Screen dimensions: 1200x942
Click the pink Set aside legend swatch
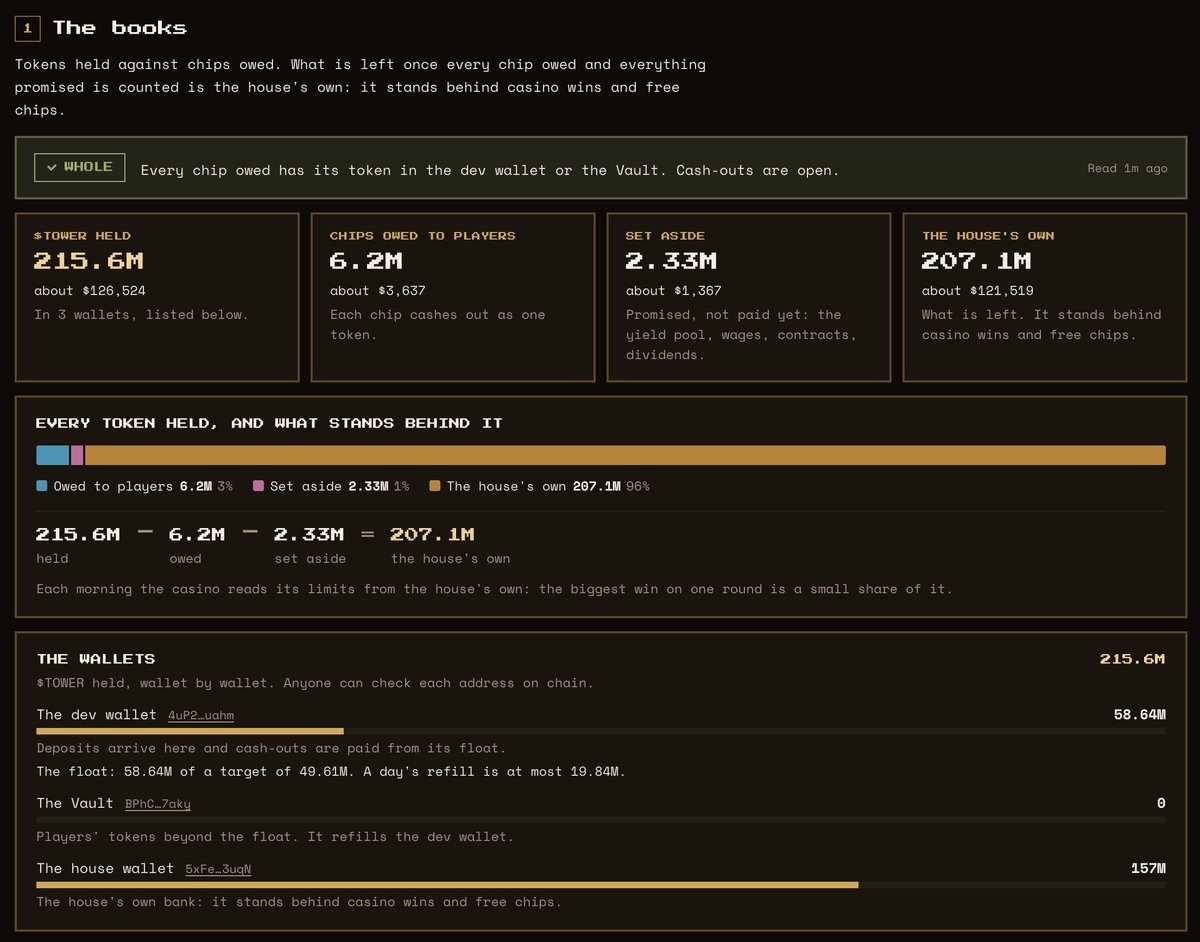point(259,486)
